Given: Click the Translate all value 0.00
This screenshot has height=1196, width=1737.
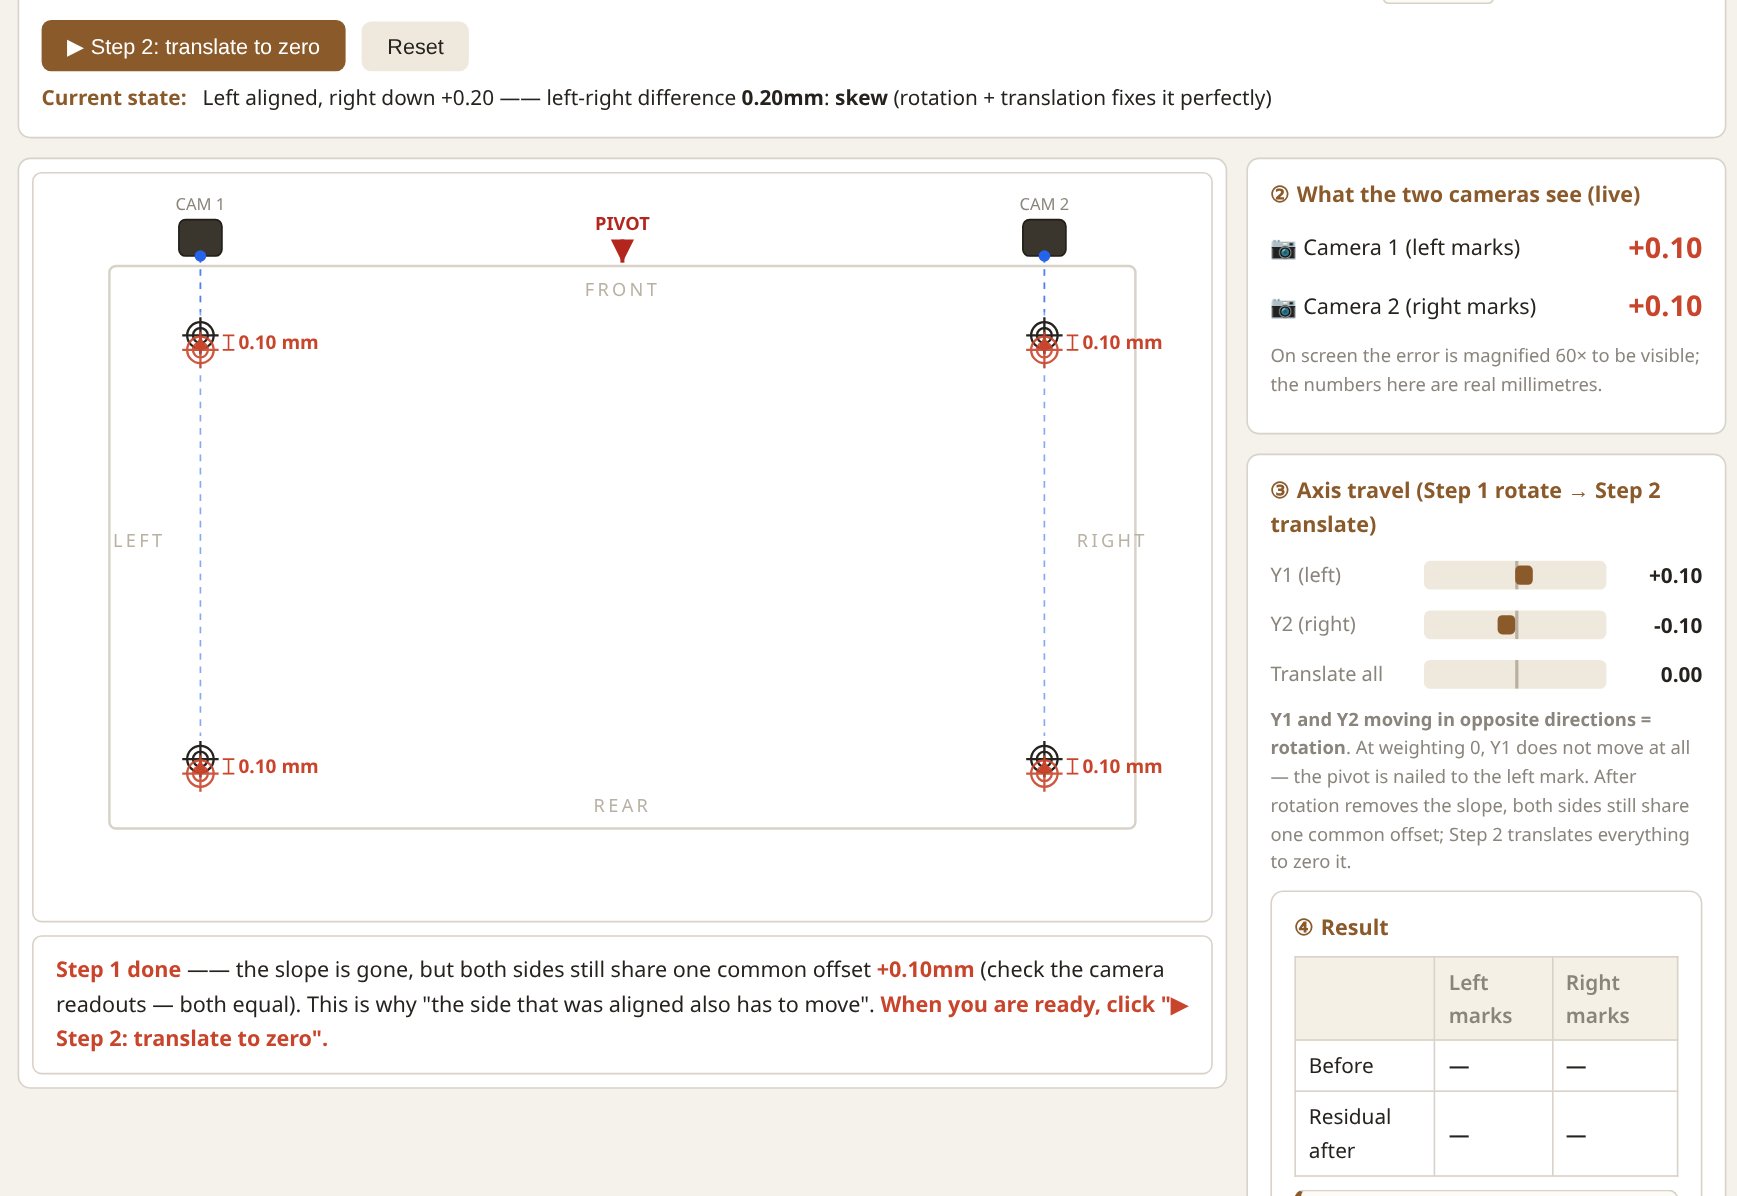Looking at the screenshot, I should coord(1681,675).
